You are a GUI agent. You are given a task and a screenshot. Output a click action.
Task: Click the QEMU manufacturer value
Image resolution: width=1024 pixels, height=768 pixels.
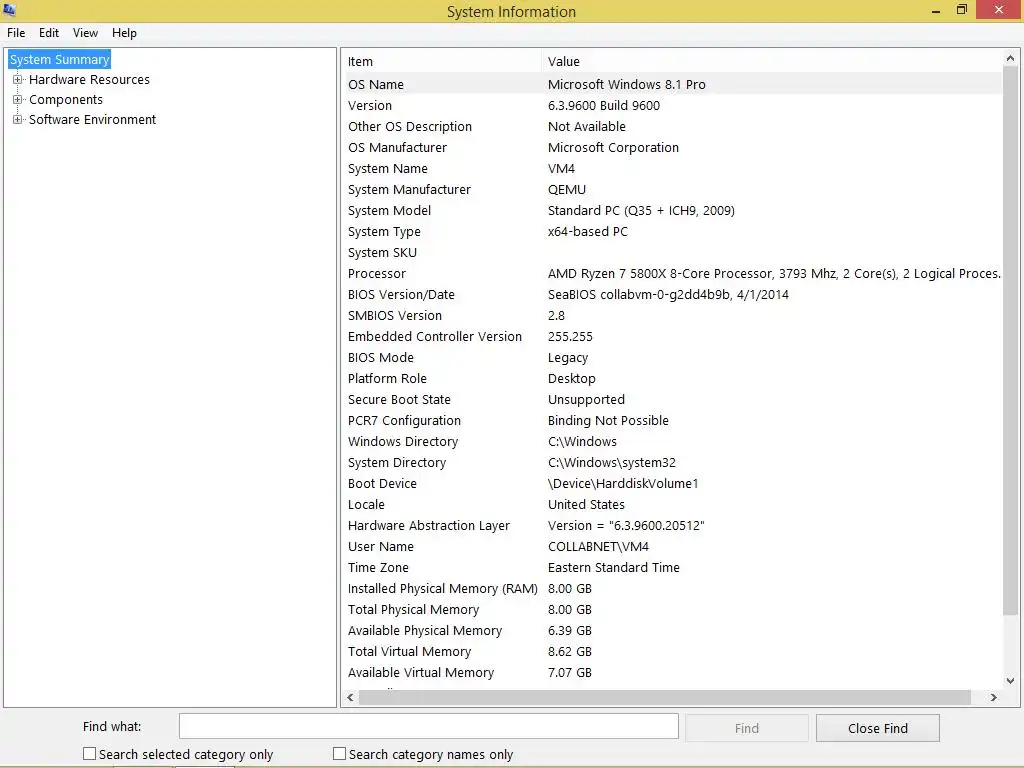tap(567, 189)
